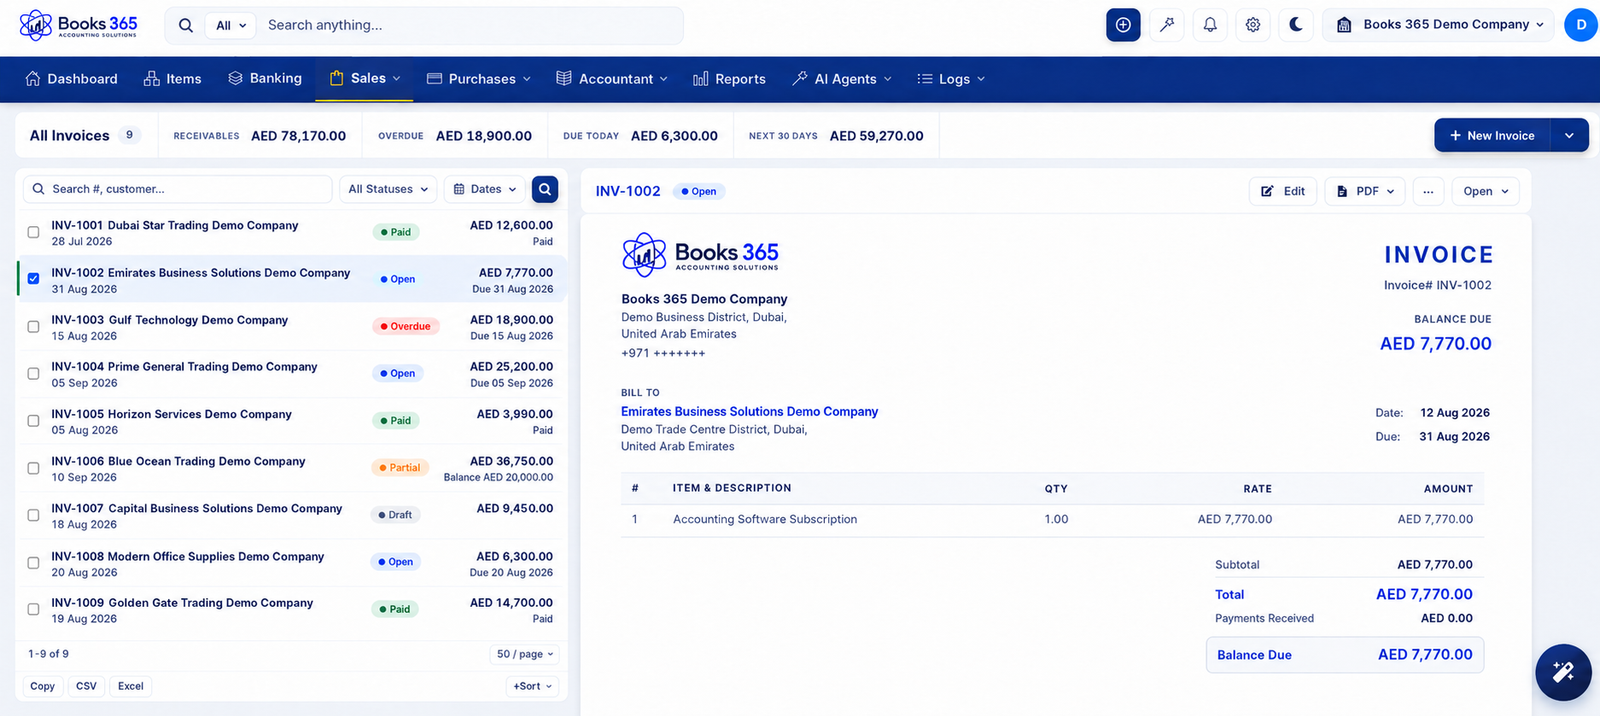Open the notifications bell
This screenshot has width=1600, height=716.
(1210, 25)
